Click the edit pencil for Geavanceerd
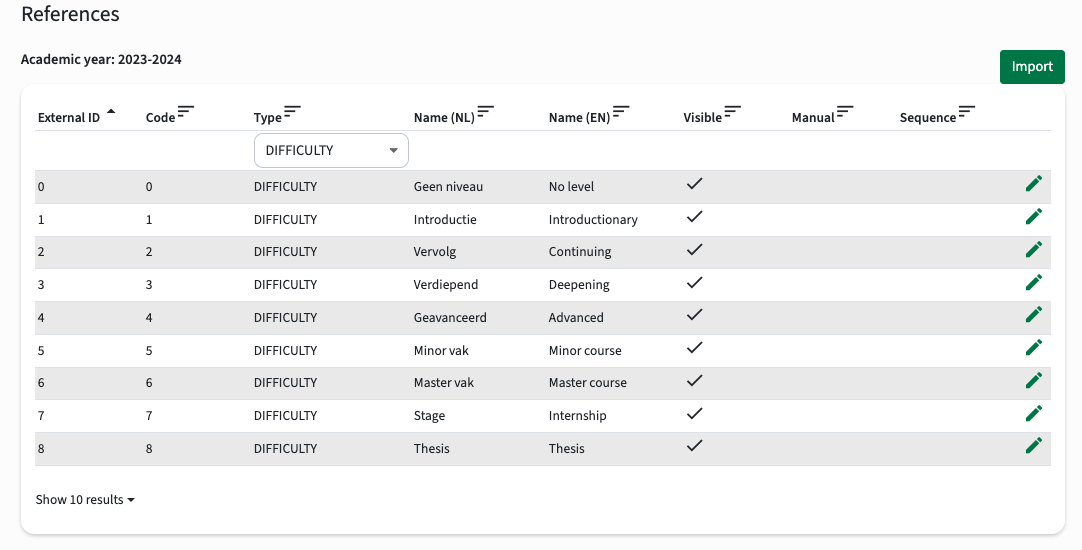Screen dimensions: 1082x550 (1034, 315)
